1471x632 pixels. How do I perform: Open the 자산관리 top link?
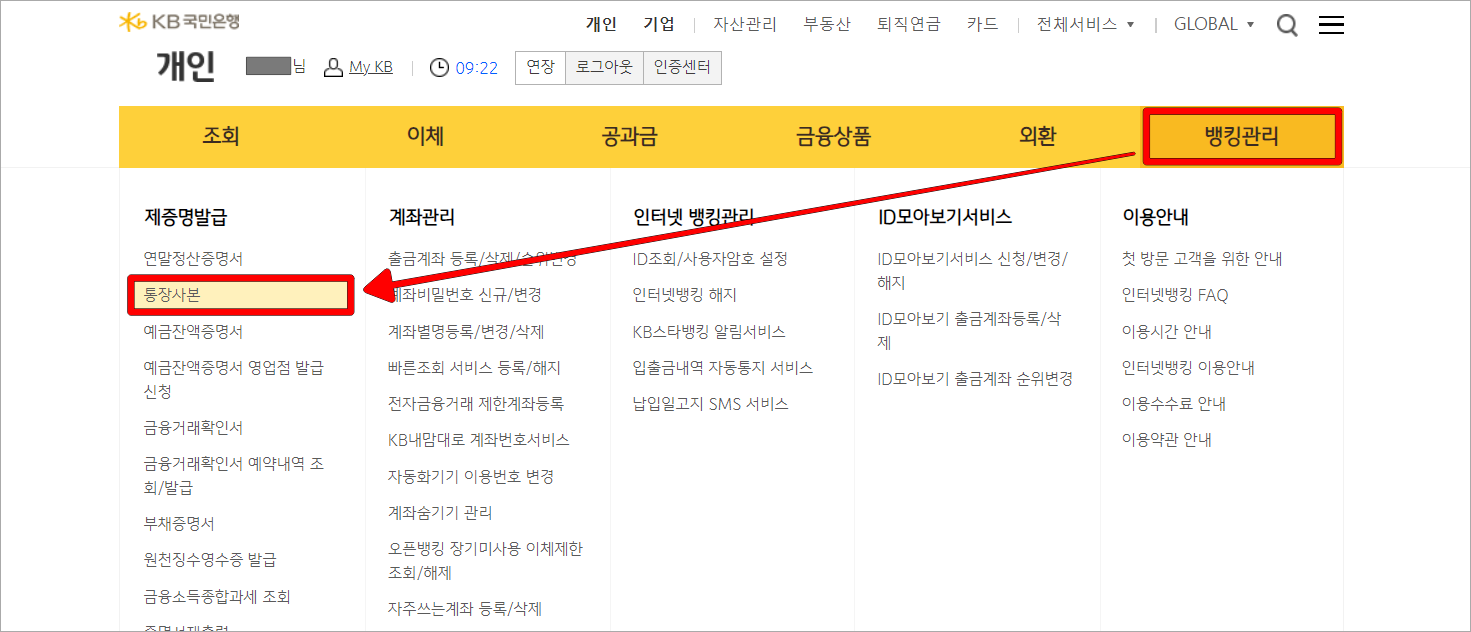coord(745,24)
